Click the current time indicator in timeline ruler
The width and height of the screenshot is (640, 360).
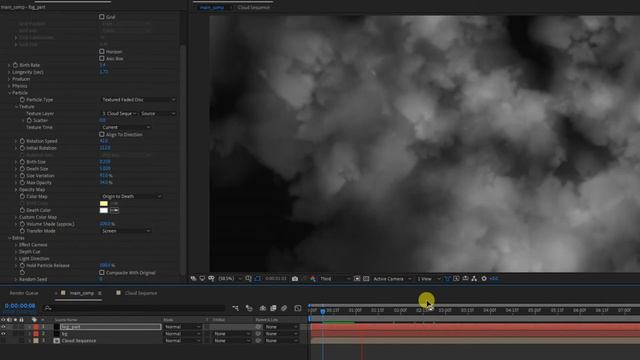[322, 311]
